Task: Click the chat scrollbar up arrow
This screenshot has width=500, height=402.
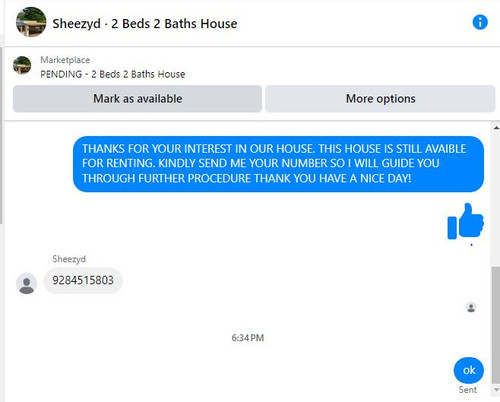Action: point(496,128)
